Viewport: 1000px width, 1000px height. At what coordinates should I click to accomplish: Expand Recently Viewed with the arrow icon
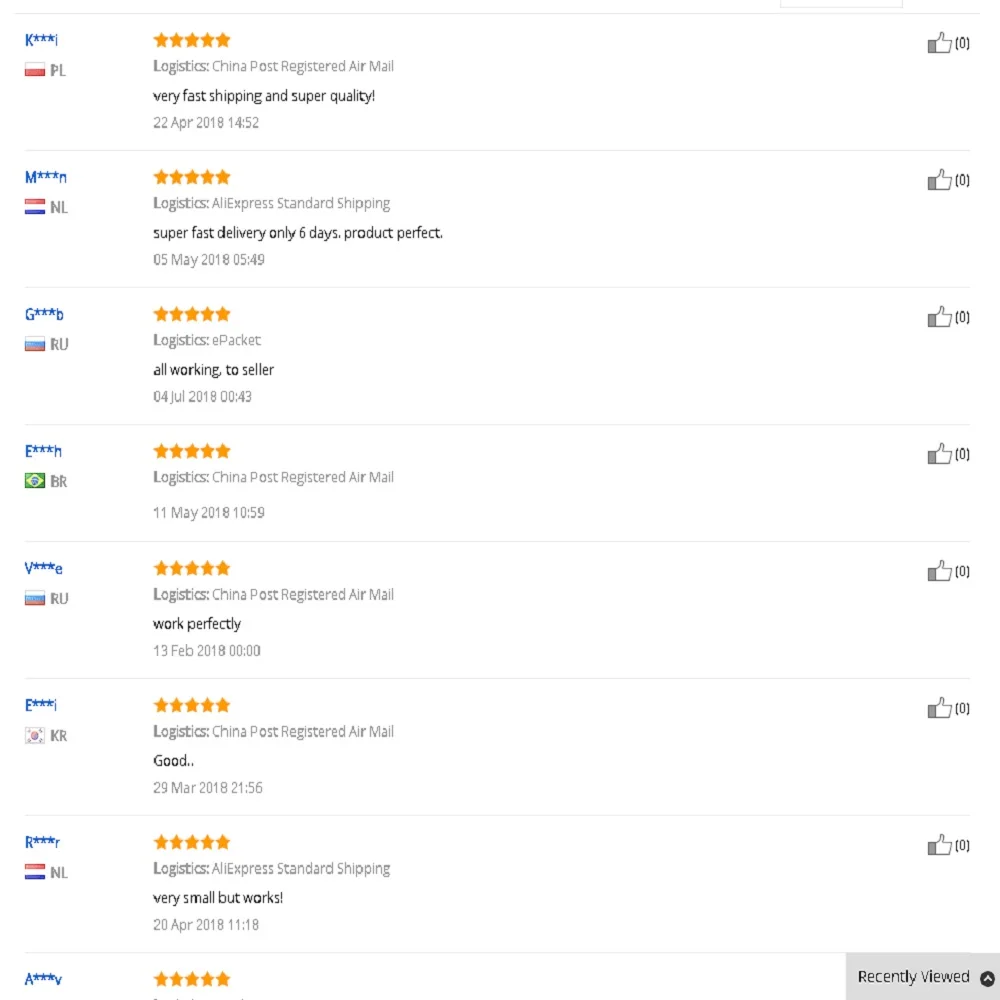[987, 978]
